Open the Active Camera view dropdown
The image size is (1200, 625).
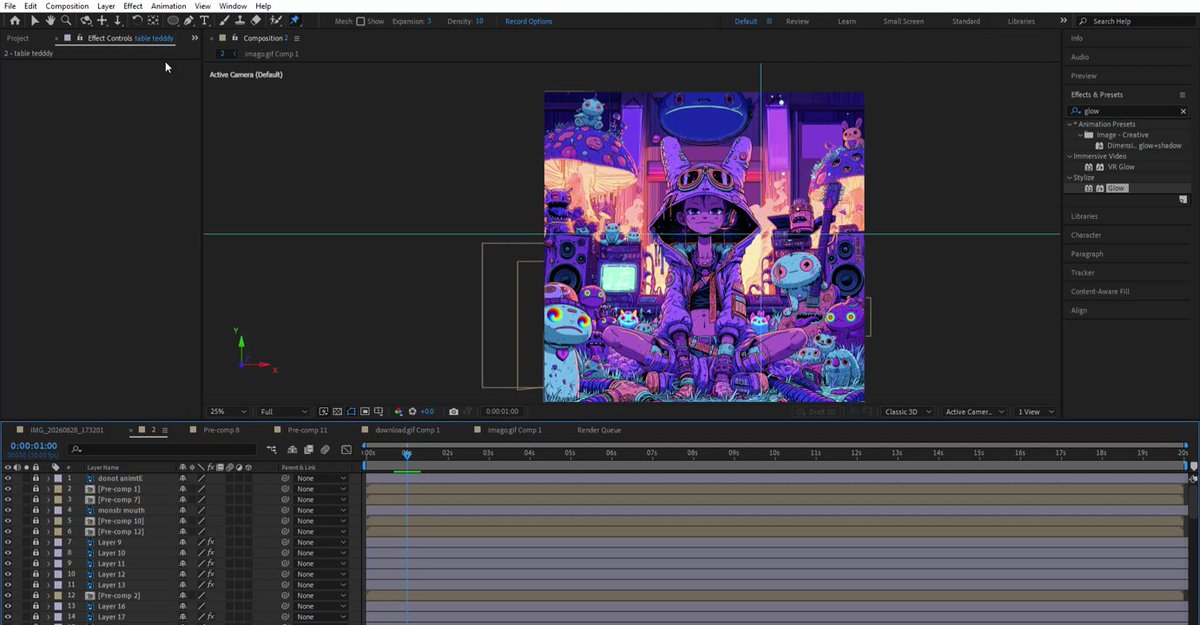975,411
